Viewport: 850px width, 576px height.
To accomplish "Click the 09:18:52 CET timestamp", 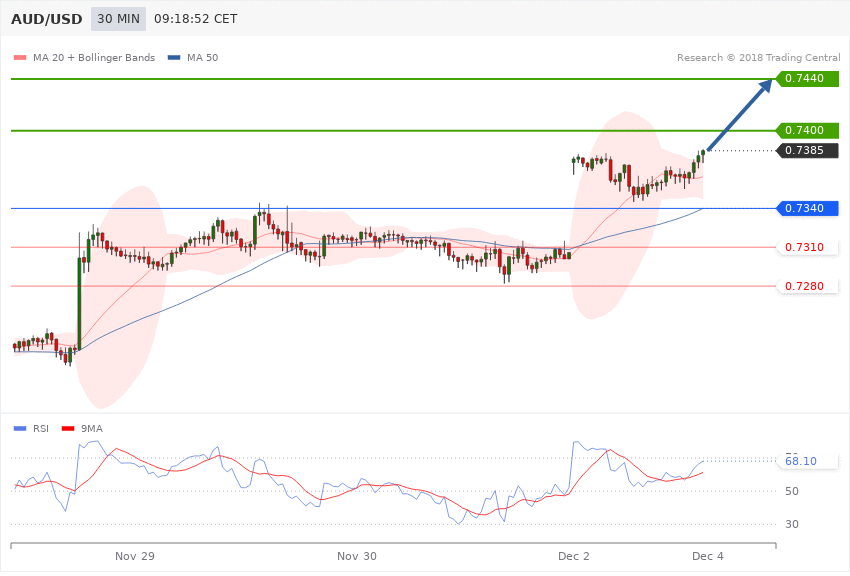I will coord(196,19).
